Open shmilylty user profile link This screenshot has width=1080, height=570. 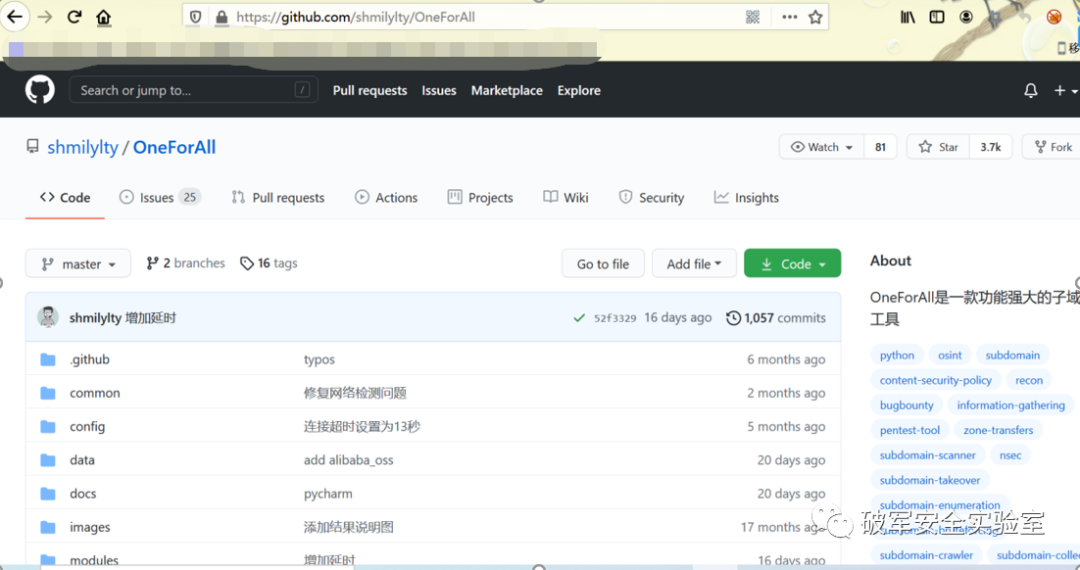coord(83,147)
